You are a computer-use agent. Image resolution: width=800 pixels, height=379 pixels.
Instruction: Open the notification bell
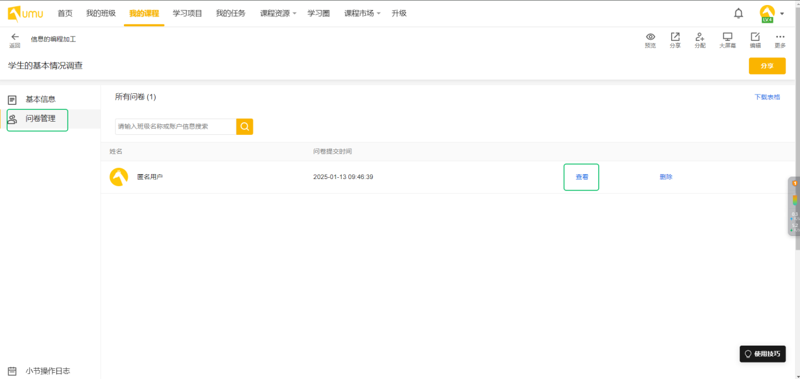[x=738, y=14]
